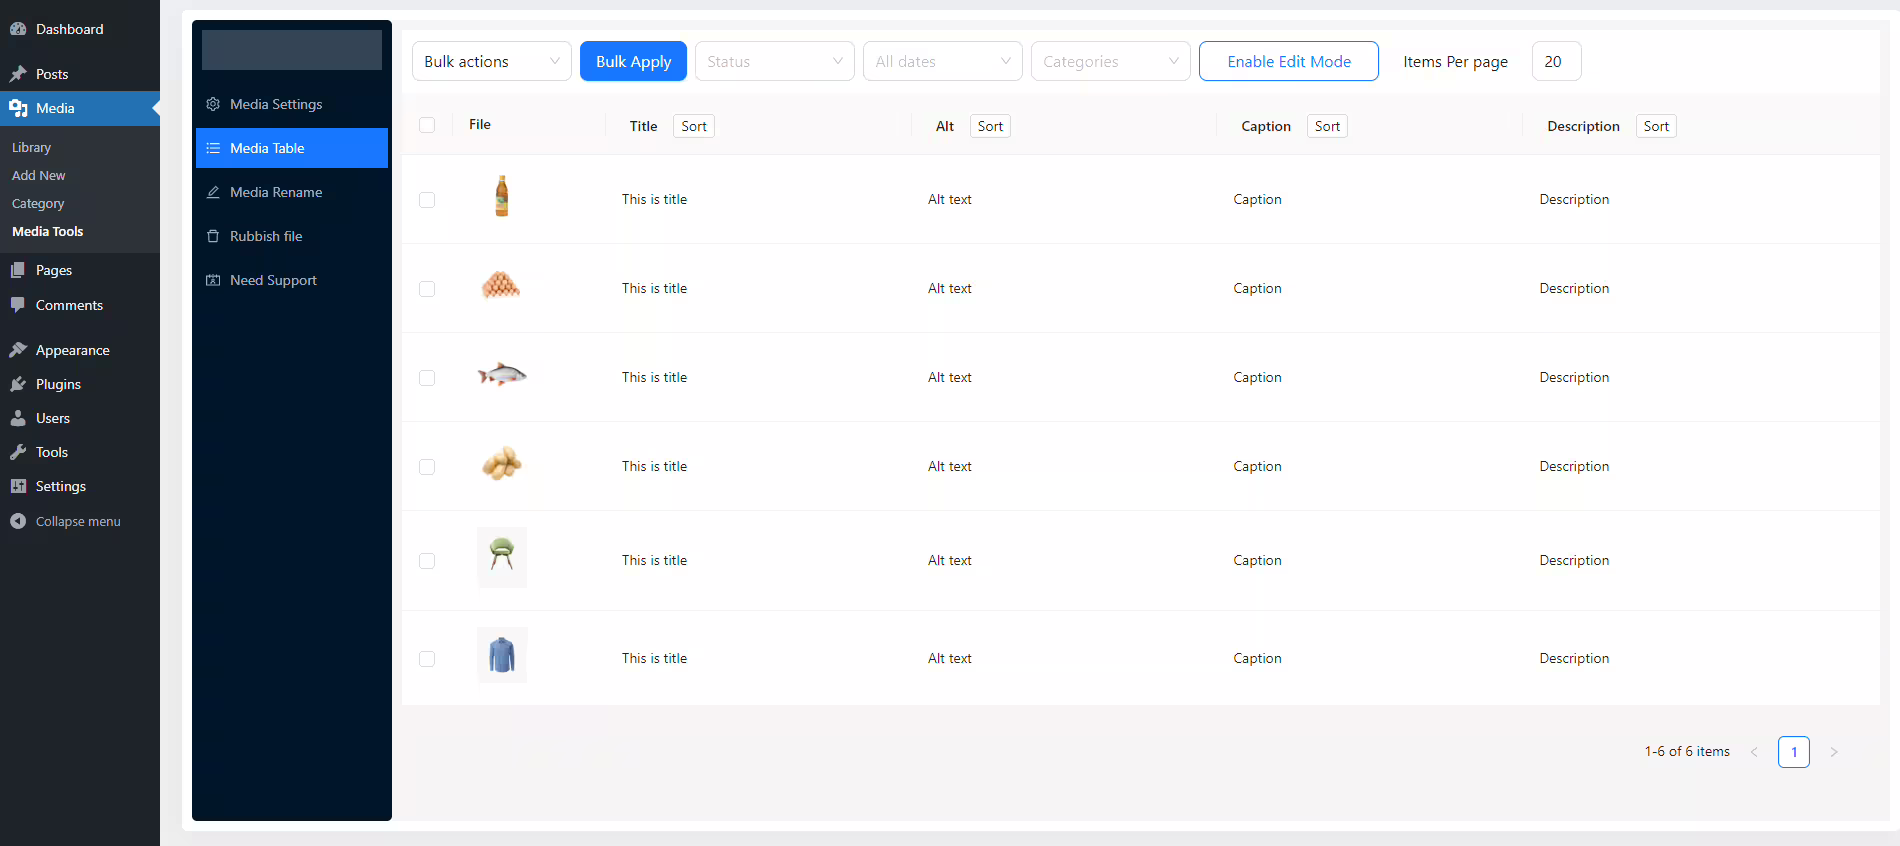Click the potatoes thumbnail image
Image resolution: width=1900 pixels, height=846 pixels.
pyautogui.click(x=502, y=463)
